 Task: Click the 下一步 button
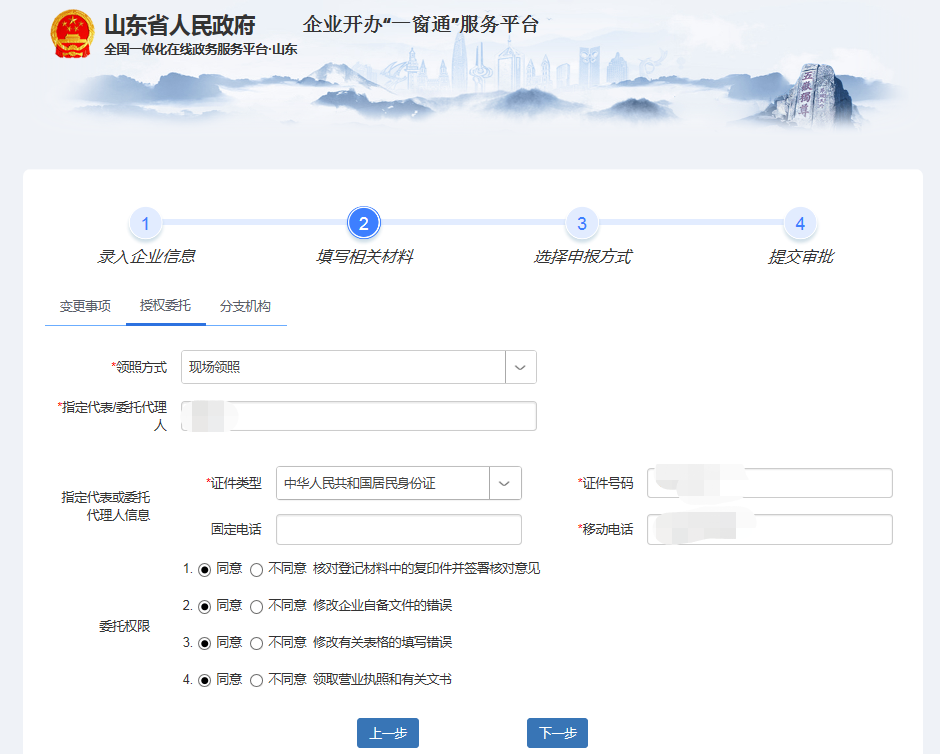[557, 733]
